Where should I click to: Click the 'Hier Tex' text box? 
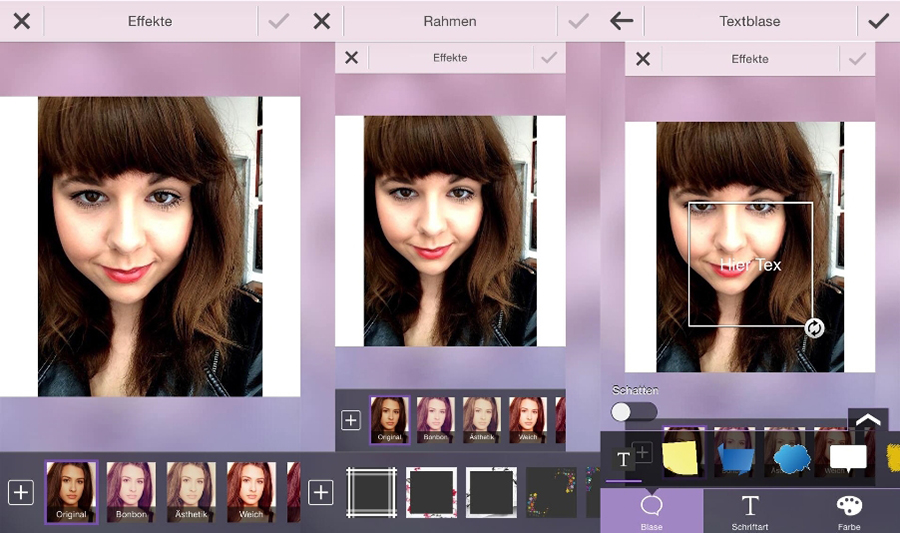point(750,264)
